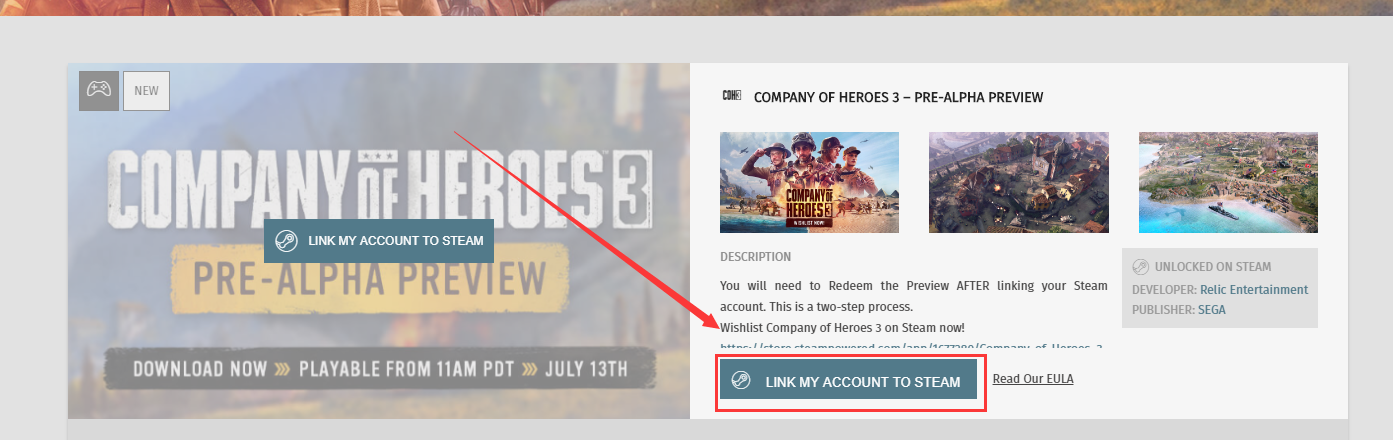The width and height of the screenshot is (1393, 440).
Task: Click the NEW badge on the banner
Action: (x=146, y=90)
